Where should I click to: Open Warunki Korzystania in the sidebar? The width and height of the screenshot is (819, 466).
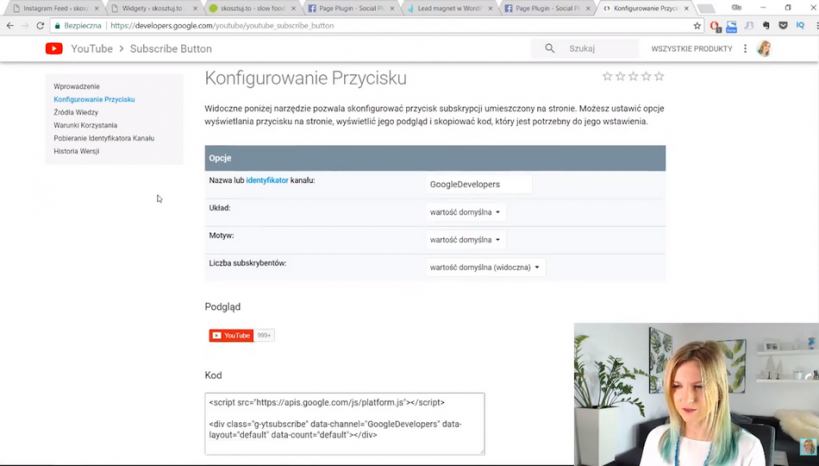pos(85,125)
